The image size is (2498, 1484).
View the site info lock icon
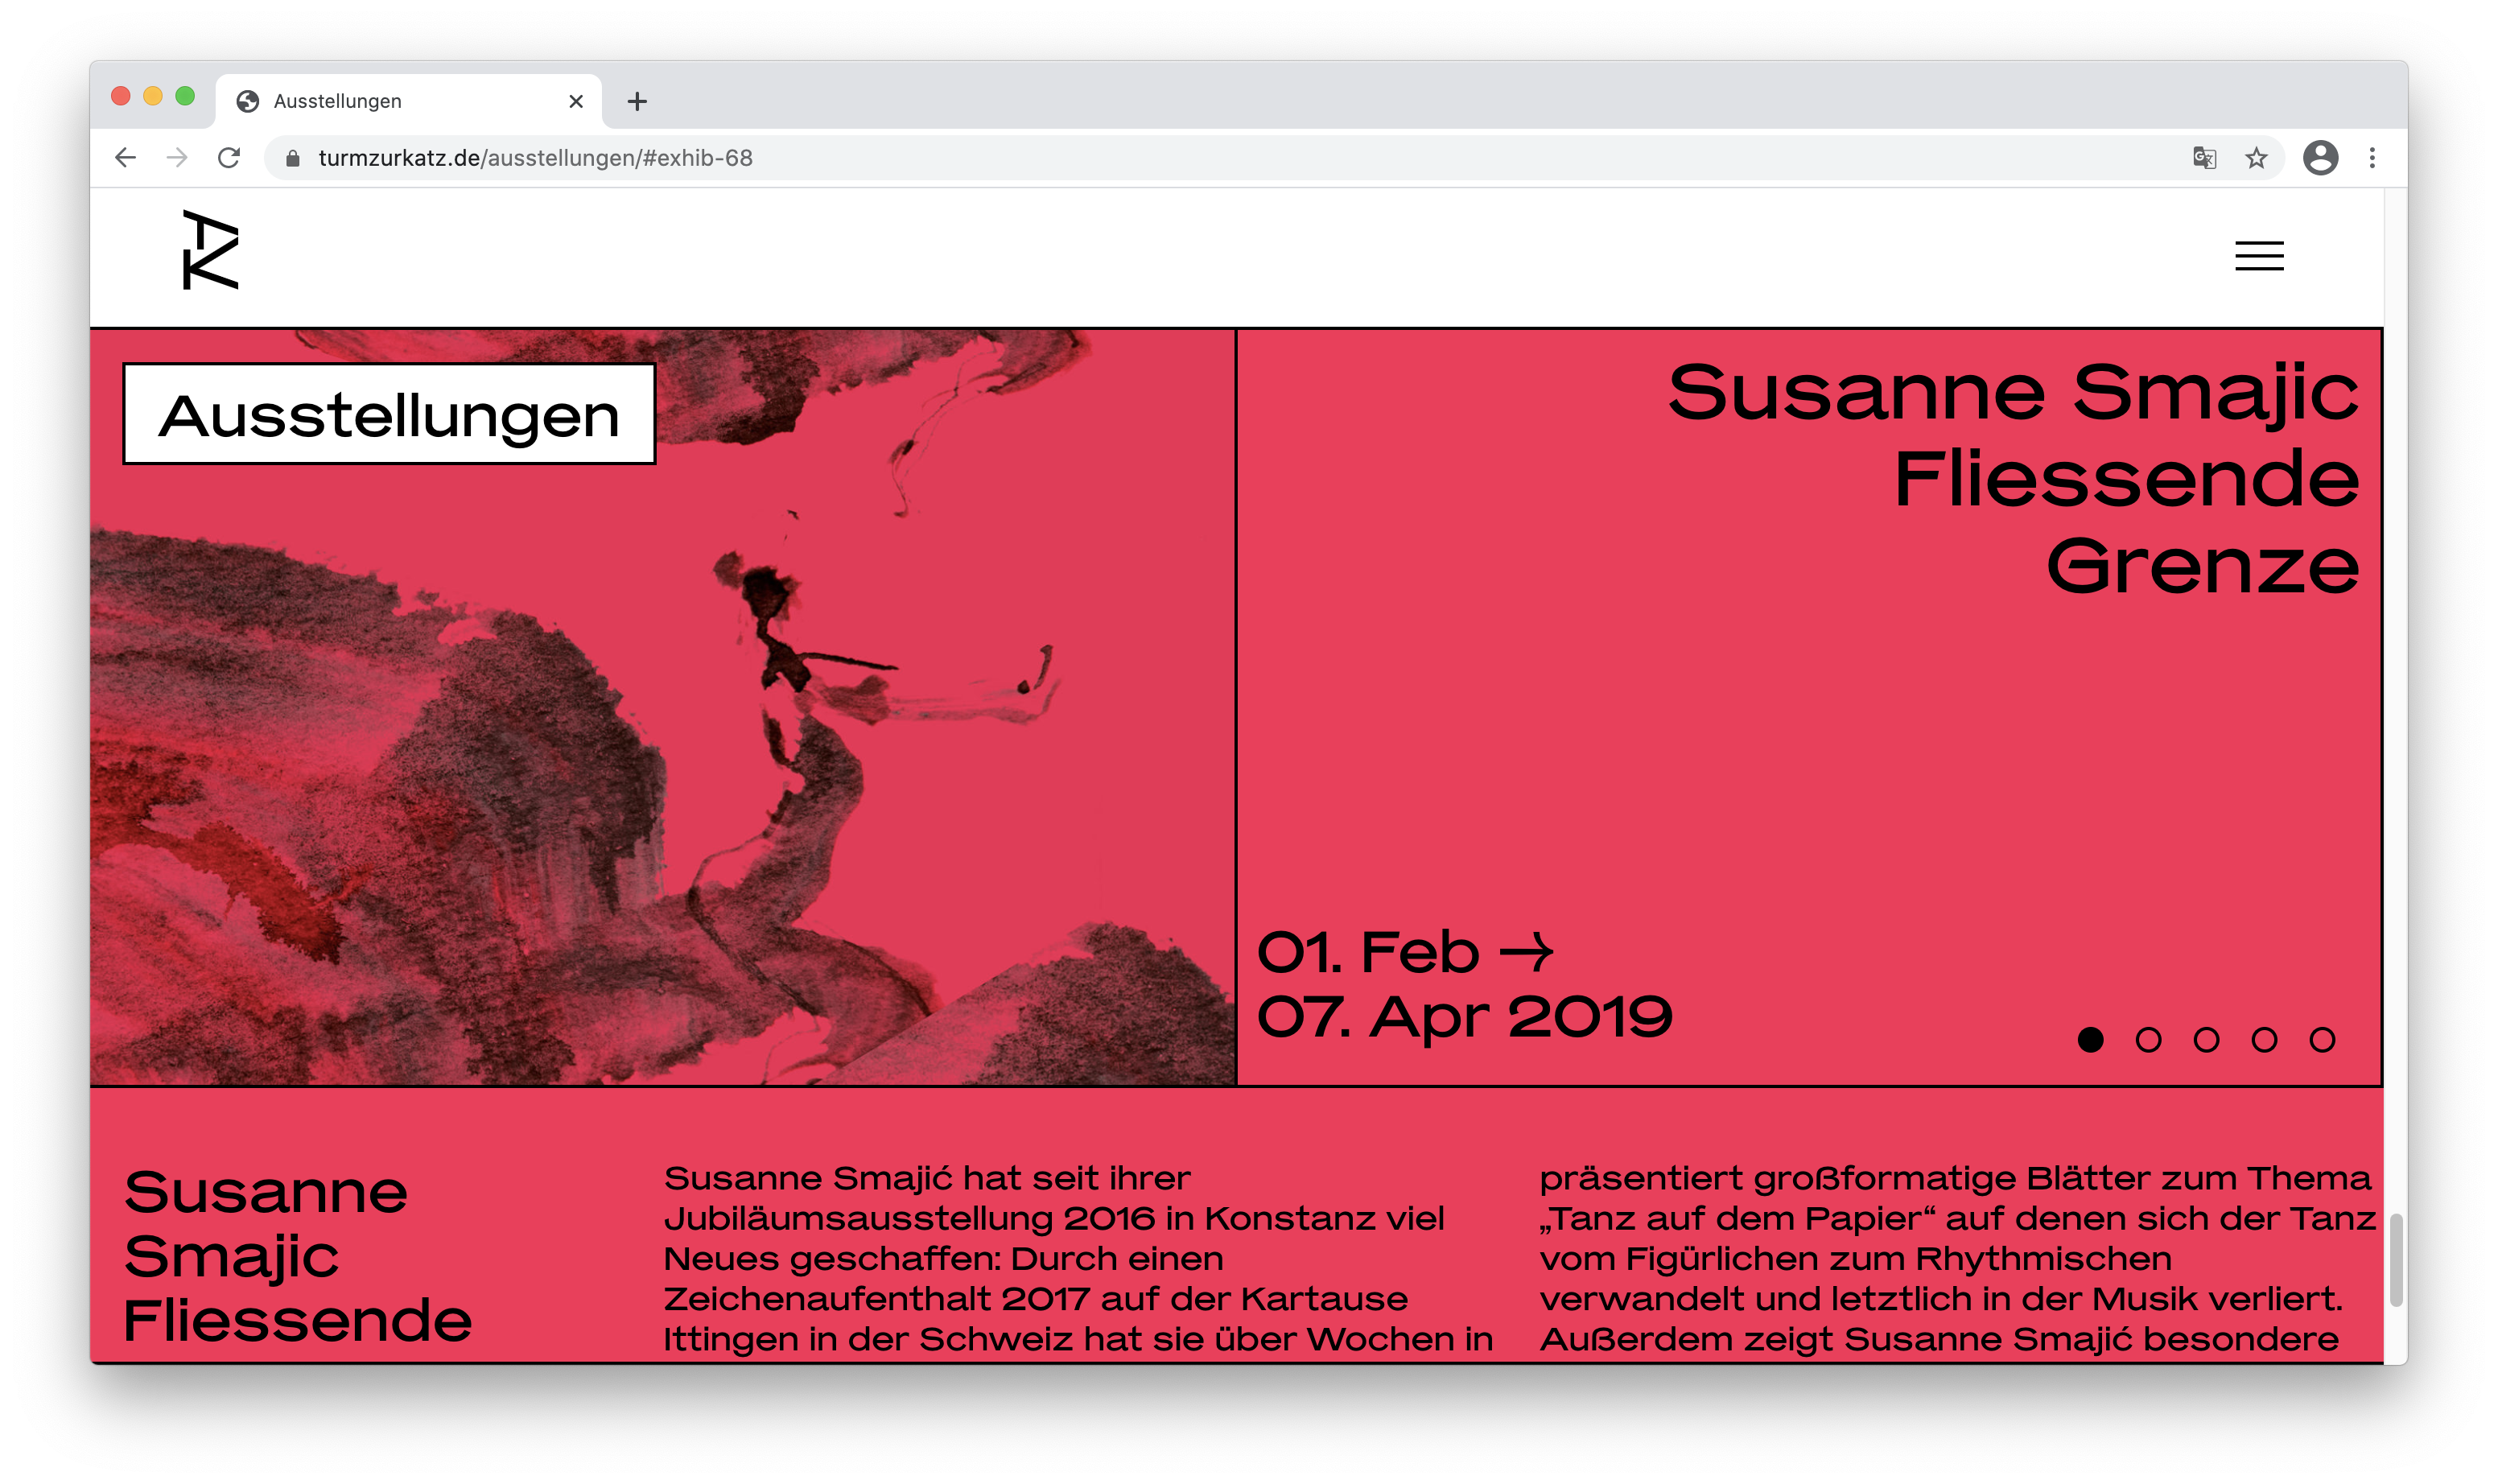pyautogui.click(x=292, y=158)
